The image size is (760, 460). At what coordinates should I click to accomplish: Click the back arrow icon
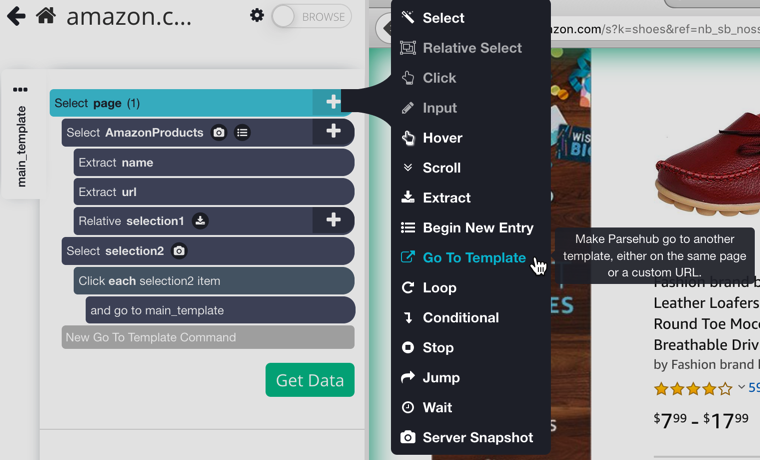tap(16, 16)
